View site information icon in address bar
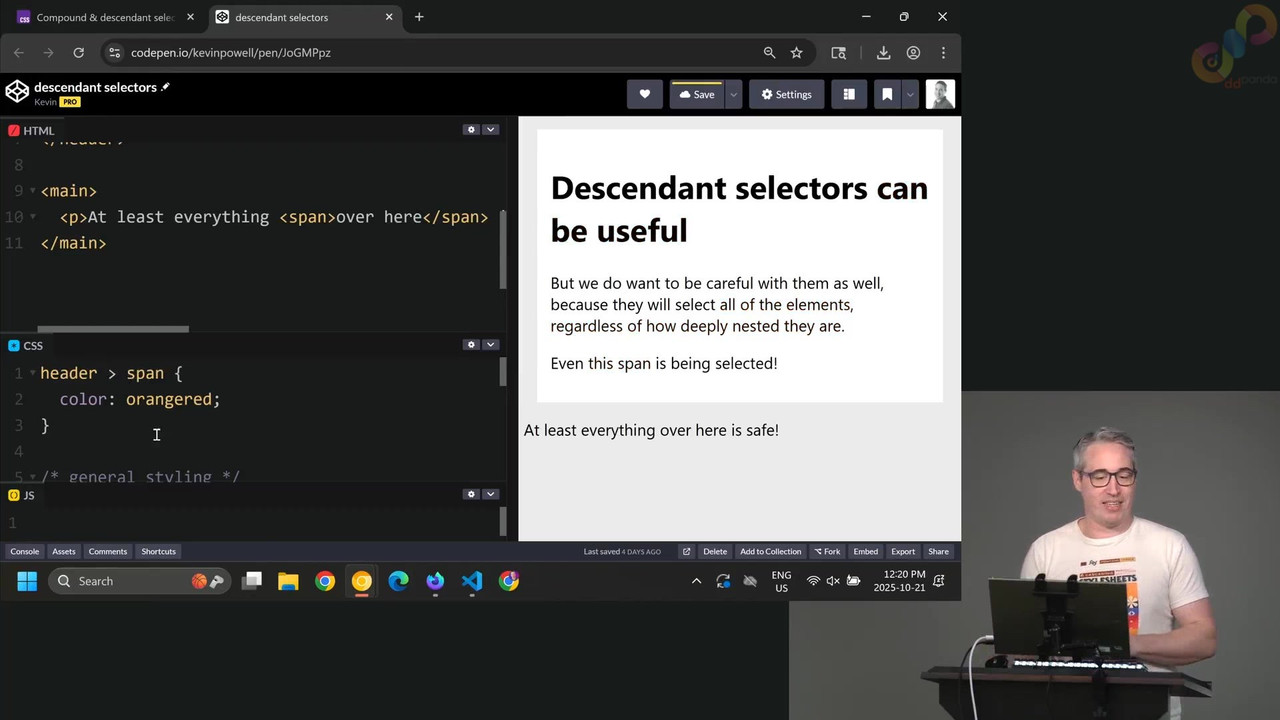1280x720 pixels. click(114, 52)
